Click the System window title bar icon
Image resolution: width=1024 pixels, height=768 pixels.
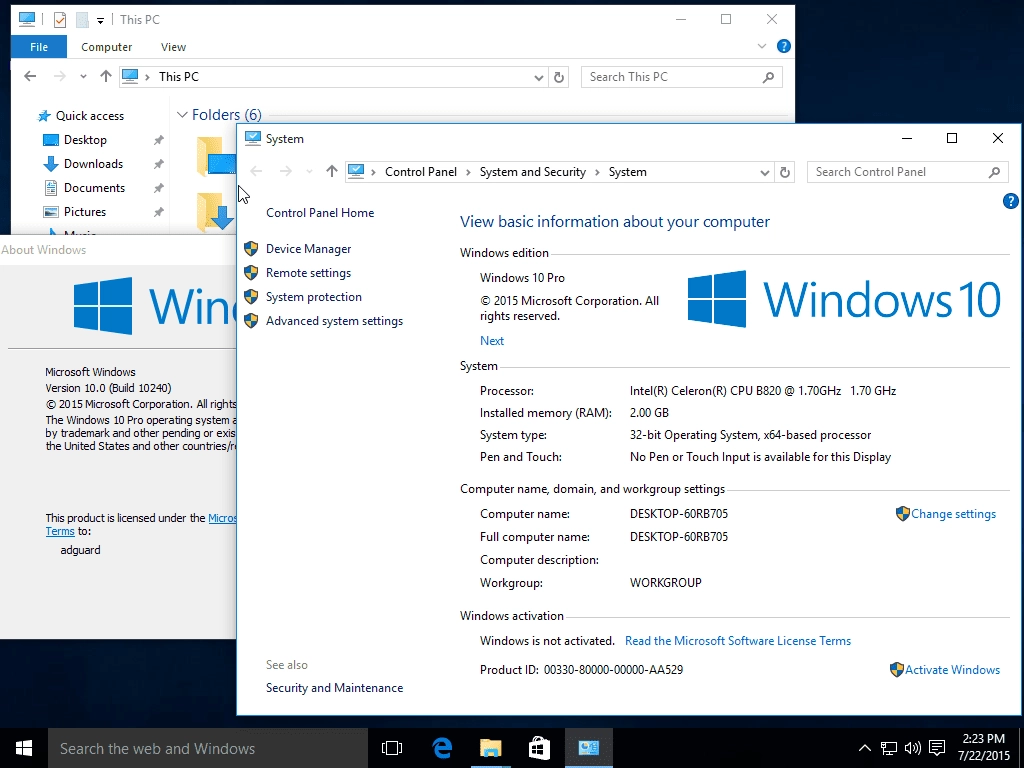tap(253, 138)
